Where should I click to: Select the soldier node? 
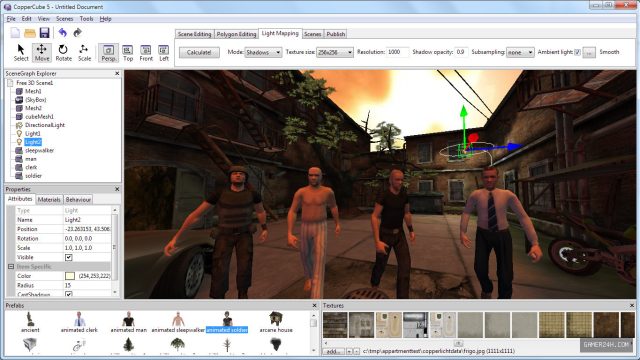pos(33,176)
